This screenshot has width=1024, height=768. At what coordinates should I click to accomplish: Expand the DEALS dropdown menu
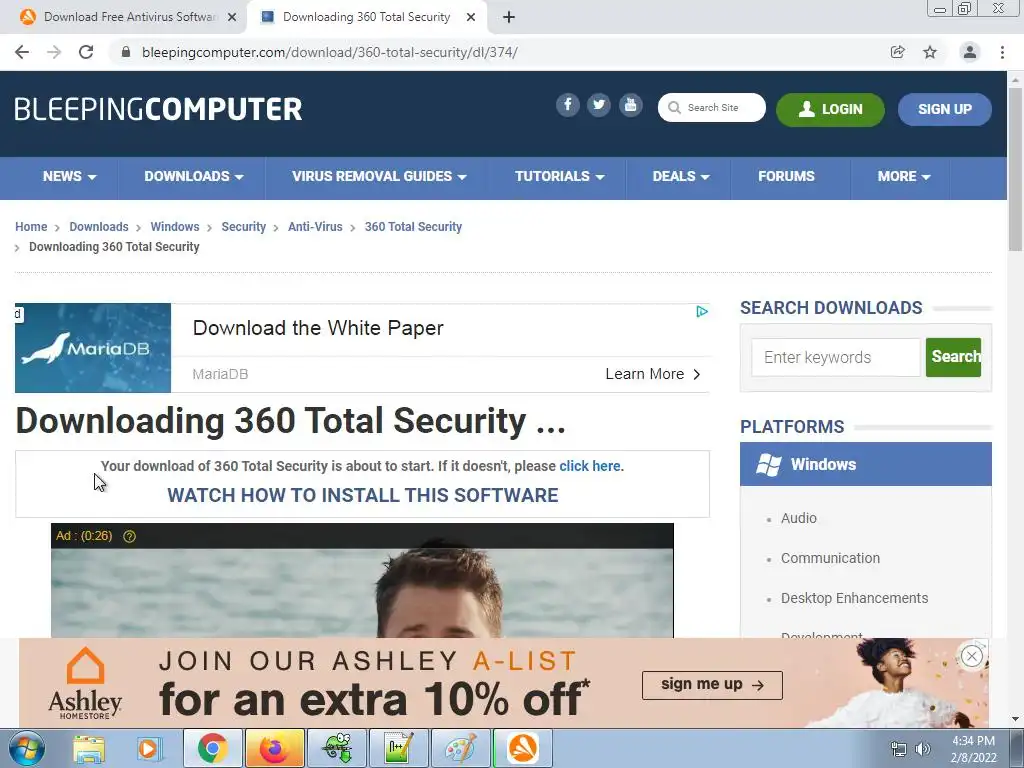pos(680,176)
